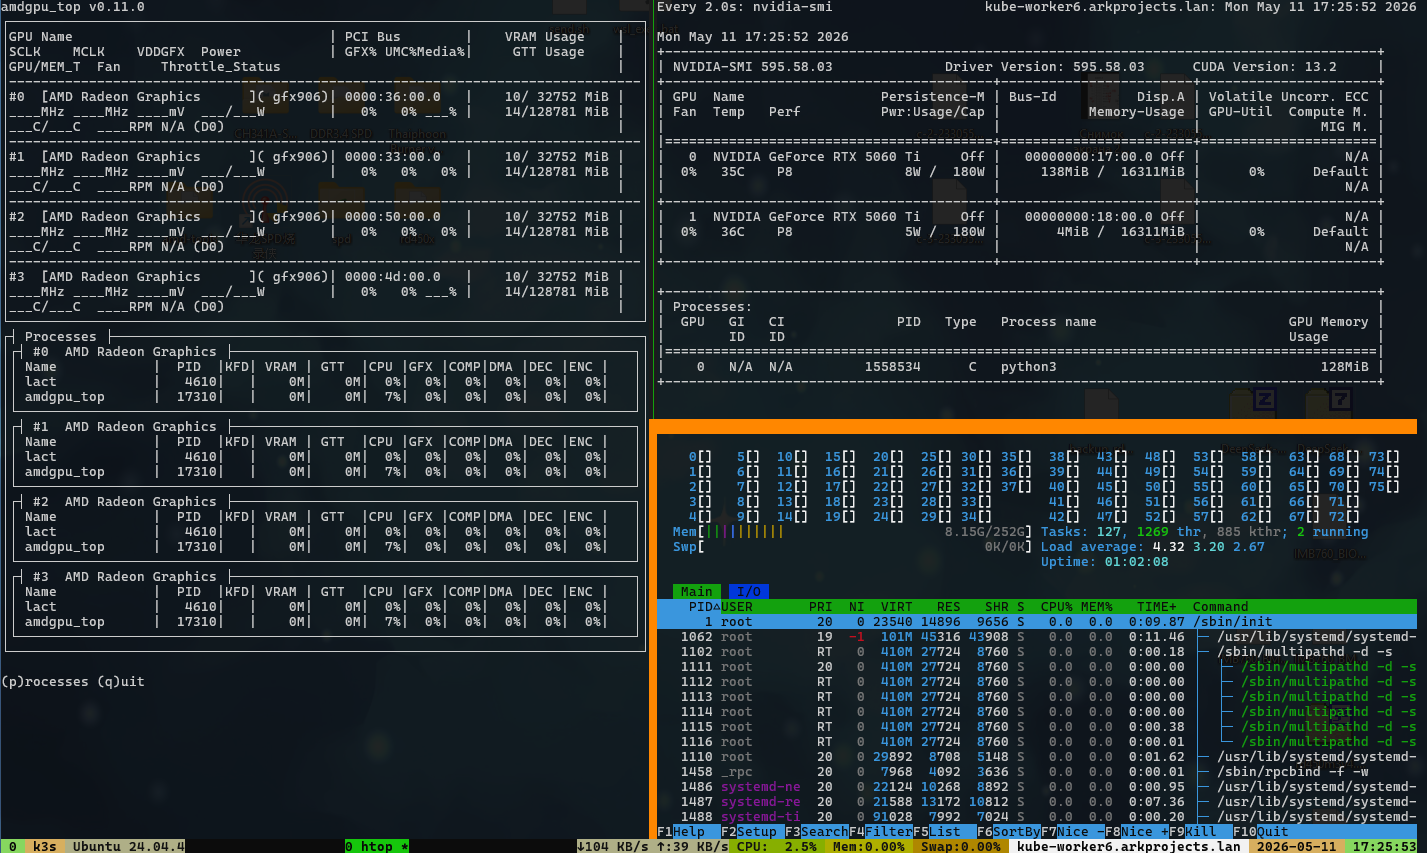
Task: Click F3 Search in htop footer
Action: (x=817, y=832)
